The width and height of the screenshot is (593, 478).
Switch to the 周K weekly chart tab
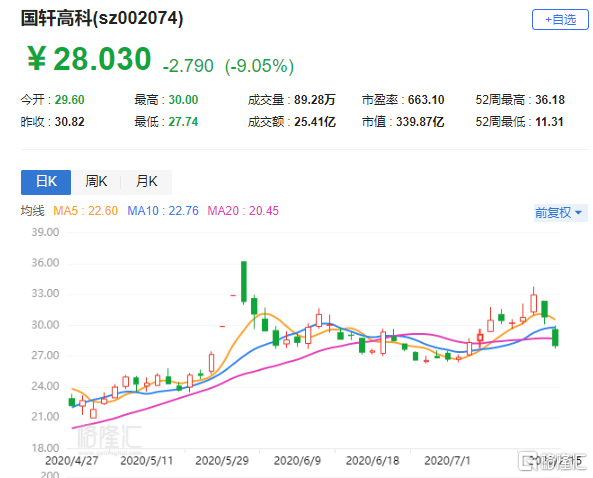pyautogui.click(x=96, y=182)
